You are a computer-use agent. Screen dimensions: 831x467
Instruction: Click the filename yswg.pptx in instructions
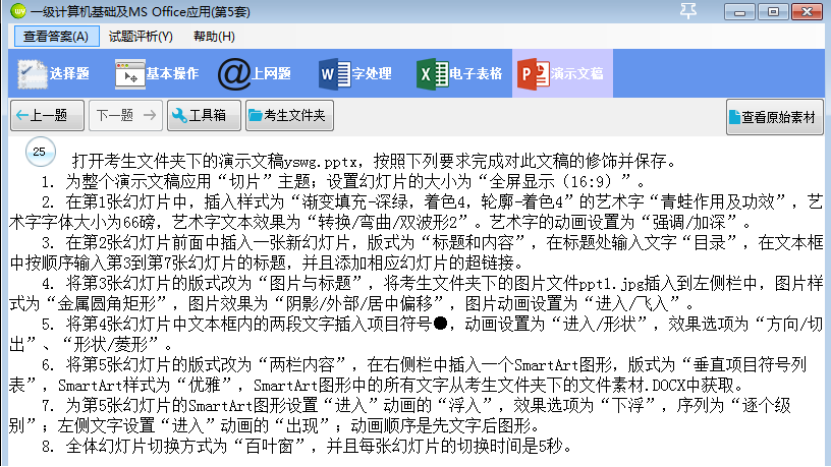click(323, 161)
